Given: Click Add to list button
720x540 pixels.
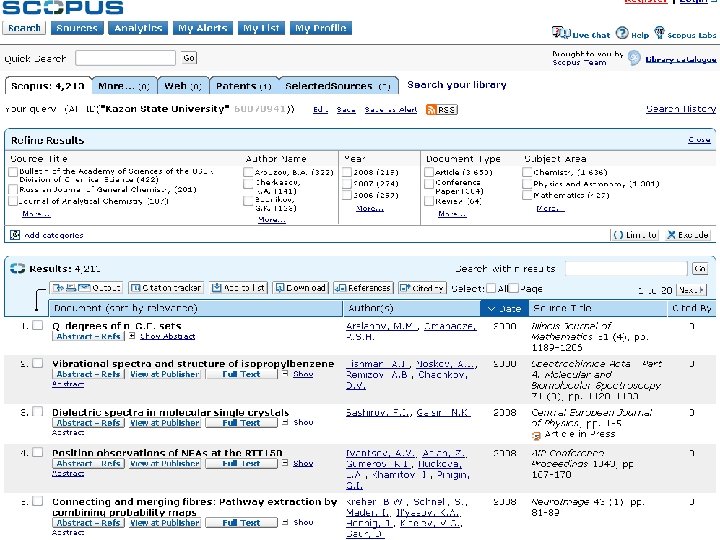Looking at the screenshot, I should tap(238, 288).
